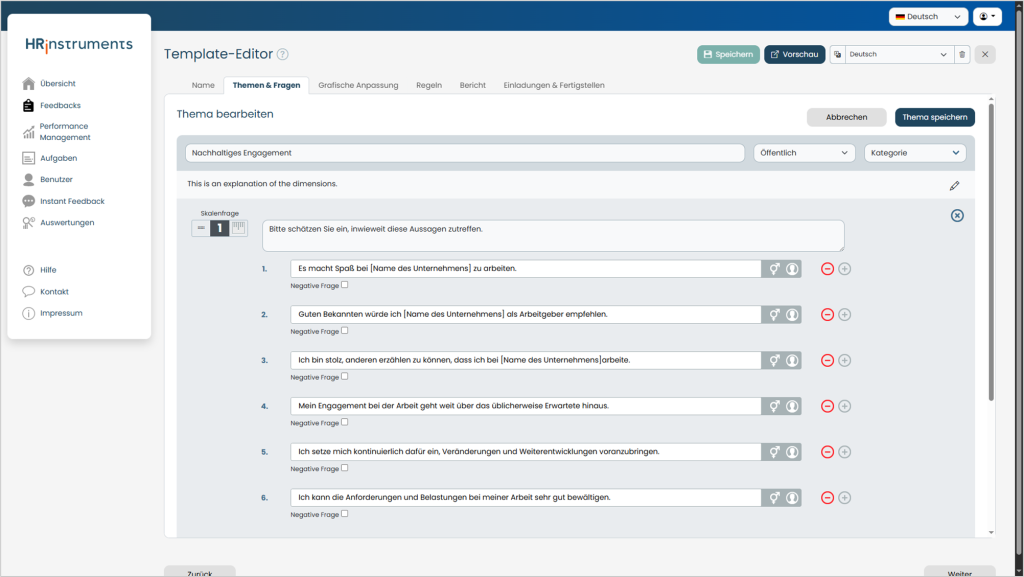
Task: Click the Speichern button
Action: pos(728,54)
